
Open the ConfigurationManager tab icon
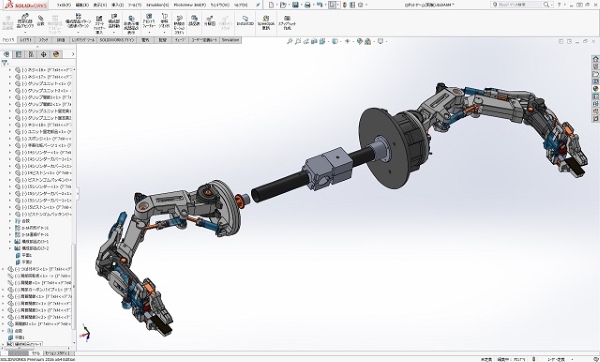click(x=31, y=54)
